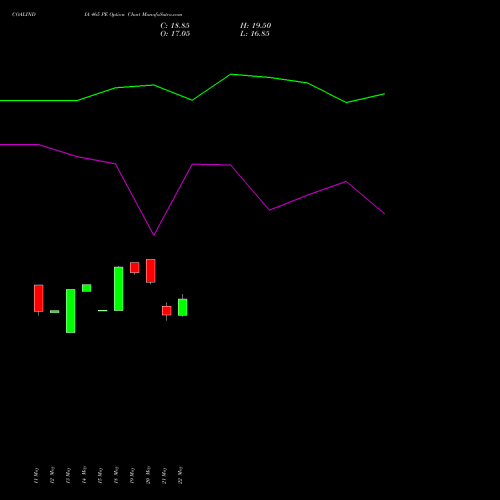Click the flat doji candle on 15 May
The image size is (500, 500).
[103, 311]
